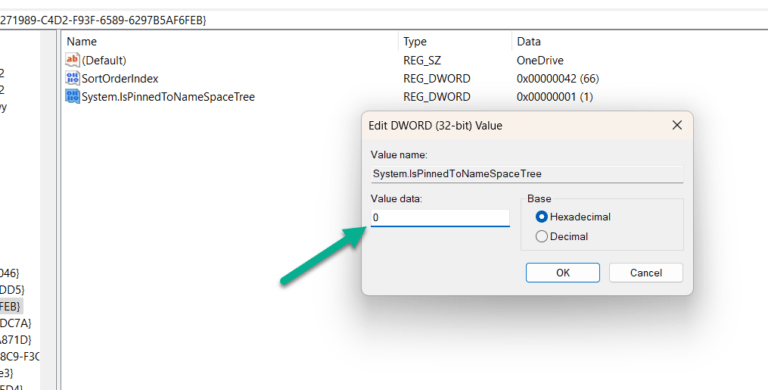Select the tree key ending in DD5}
Screen dimensions: 768x390
point(12,290)
